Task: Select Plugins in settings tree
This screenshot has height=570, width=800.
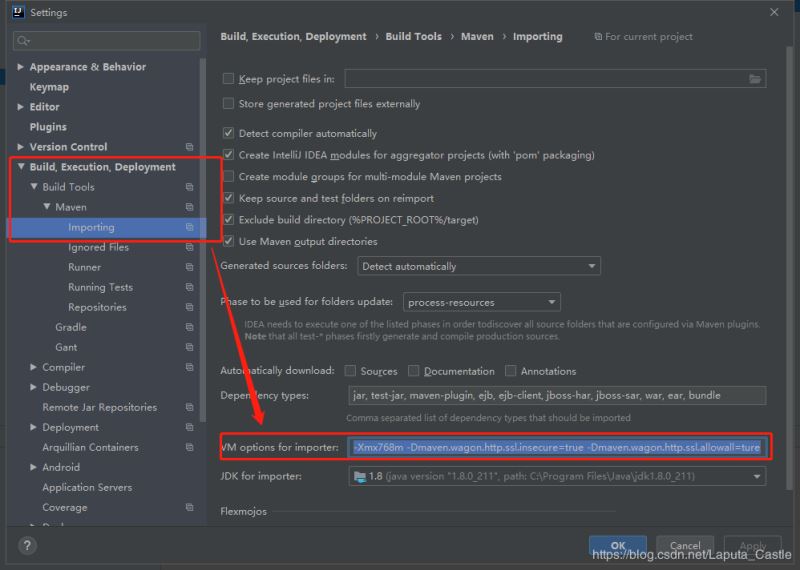Action: point(48,127)
